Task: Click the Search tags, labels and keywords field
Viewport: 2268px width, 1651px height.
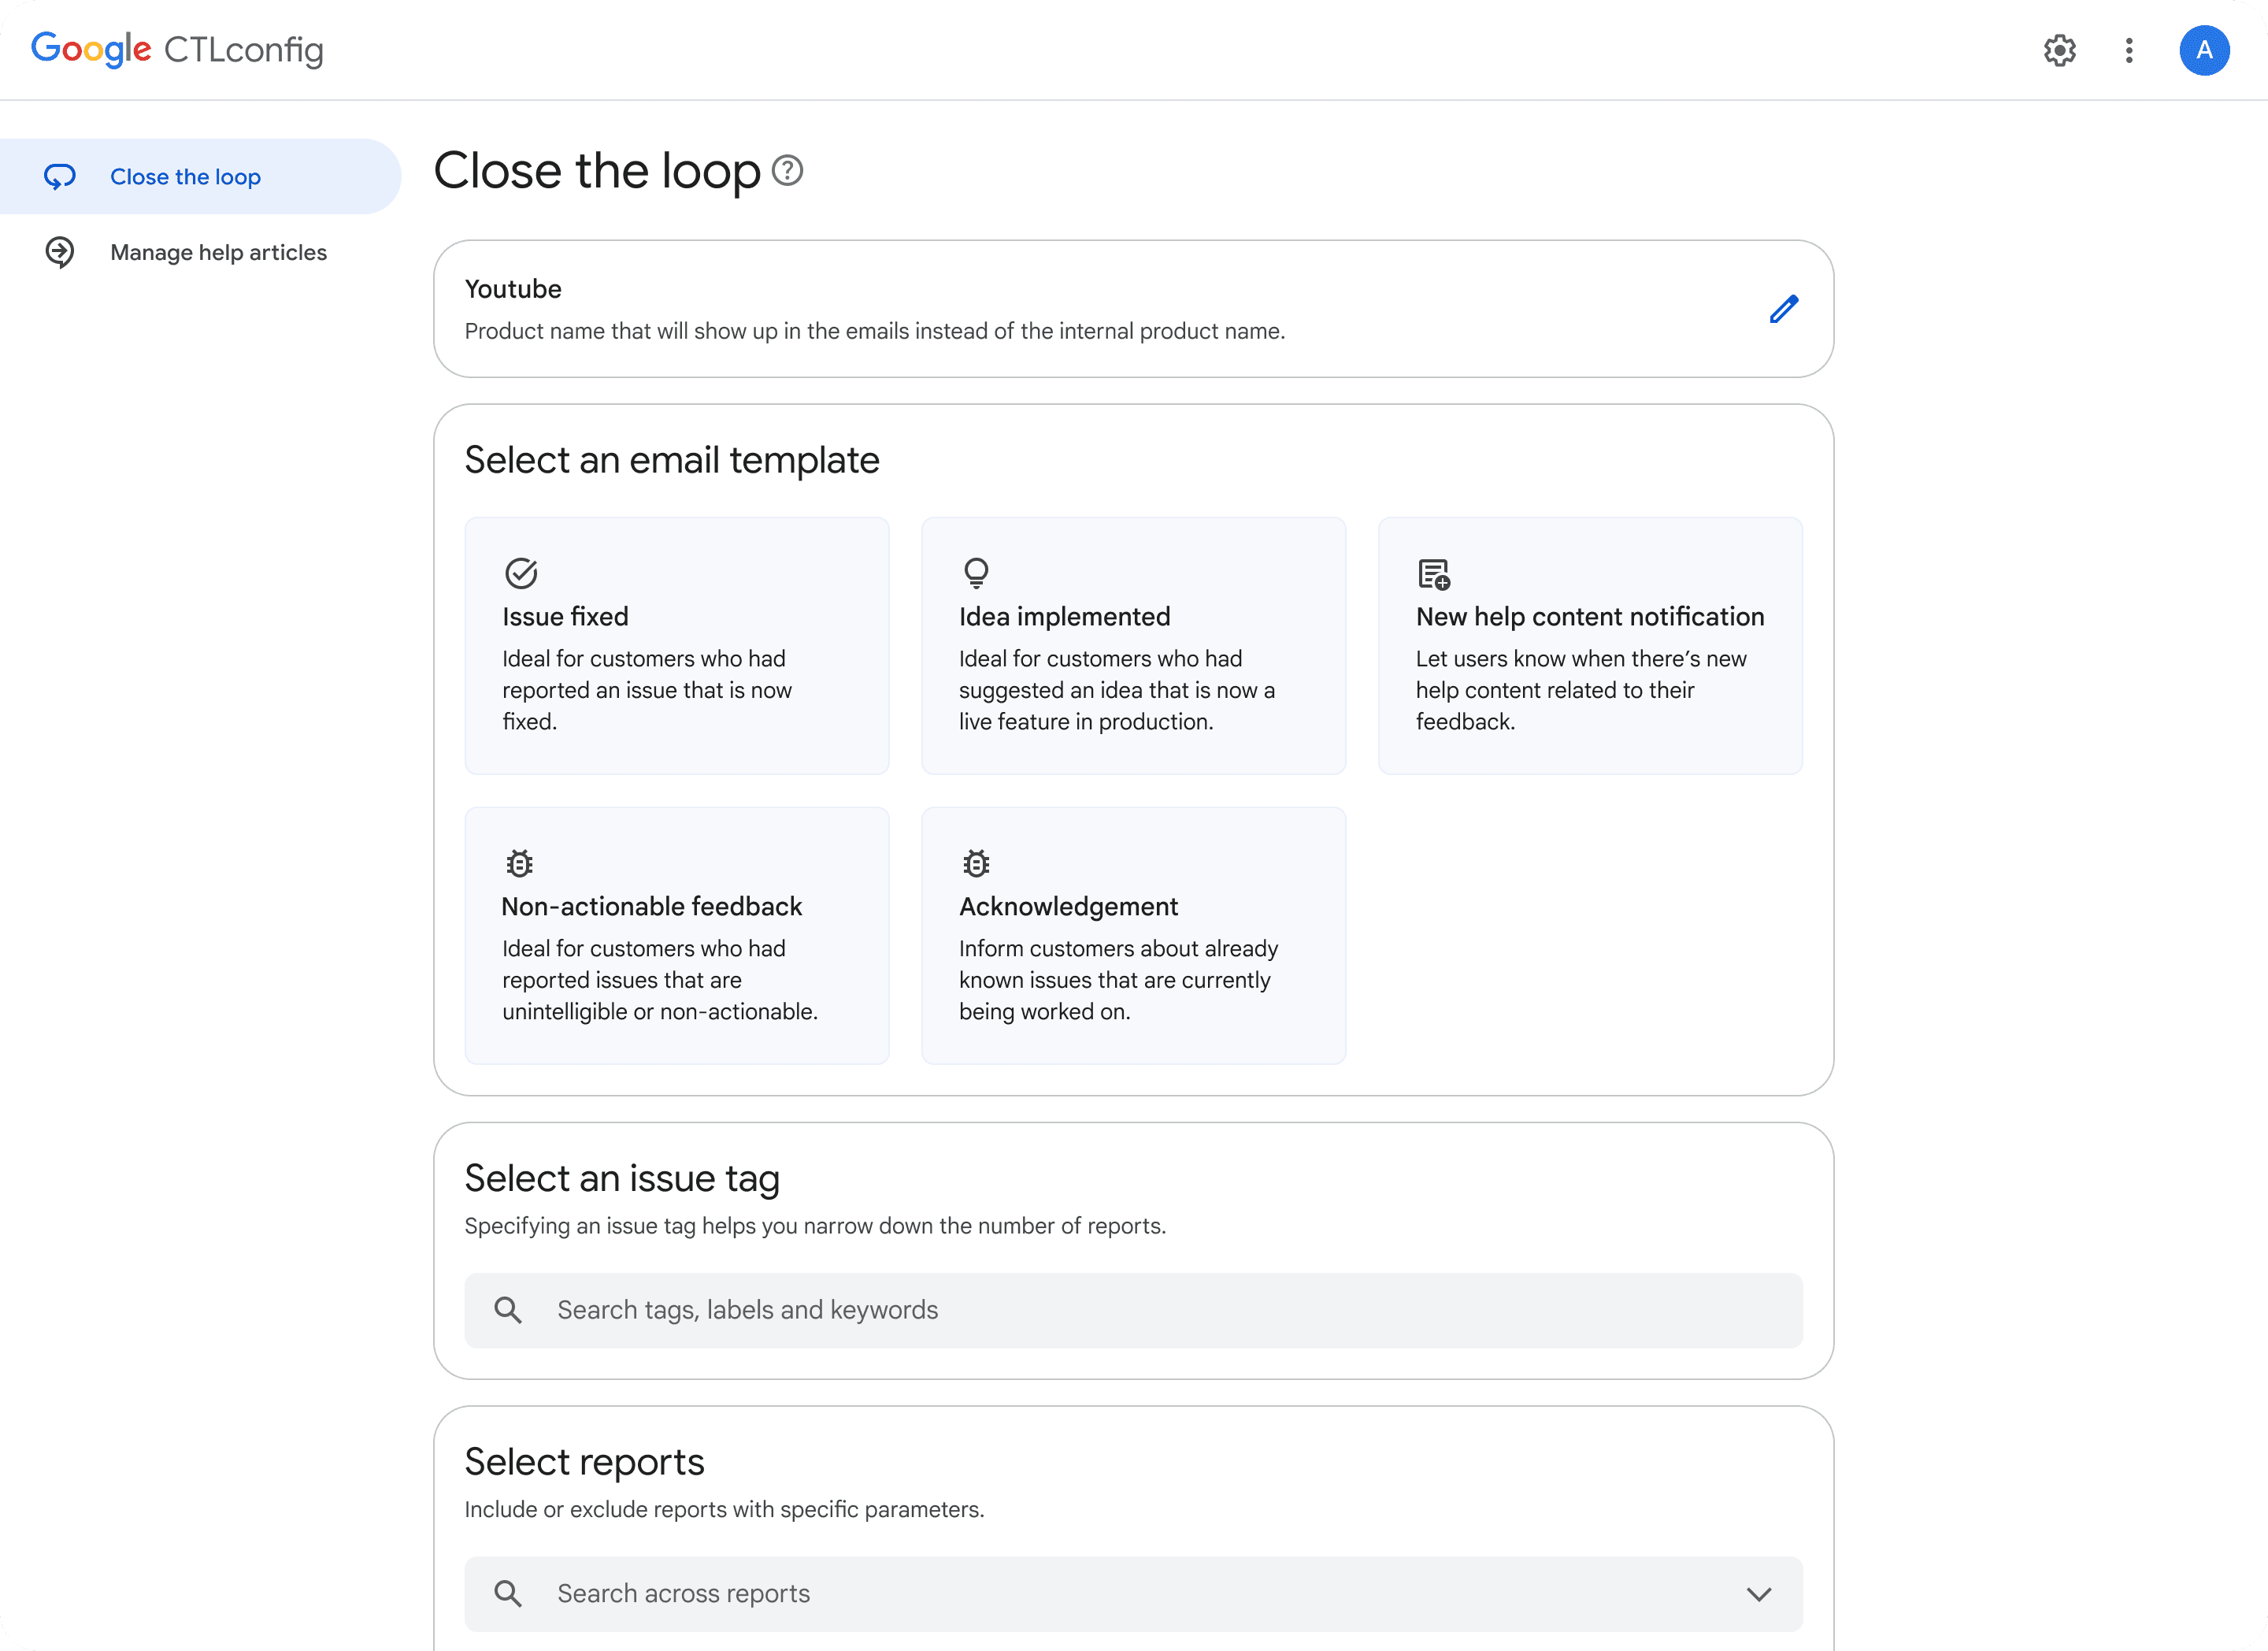Action: tap(1133, 1310)
